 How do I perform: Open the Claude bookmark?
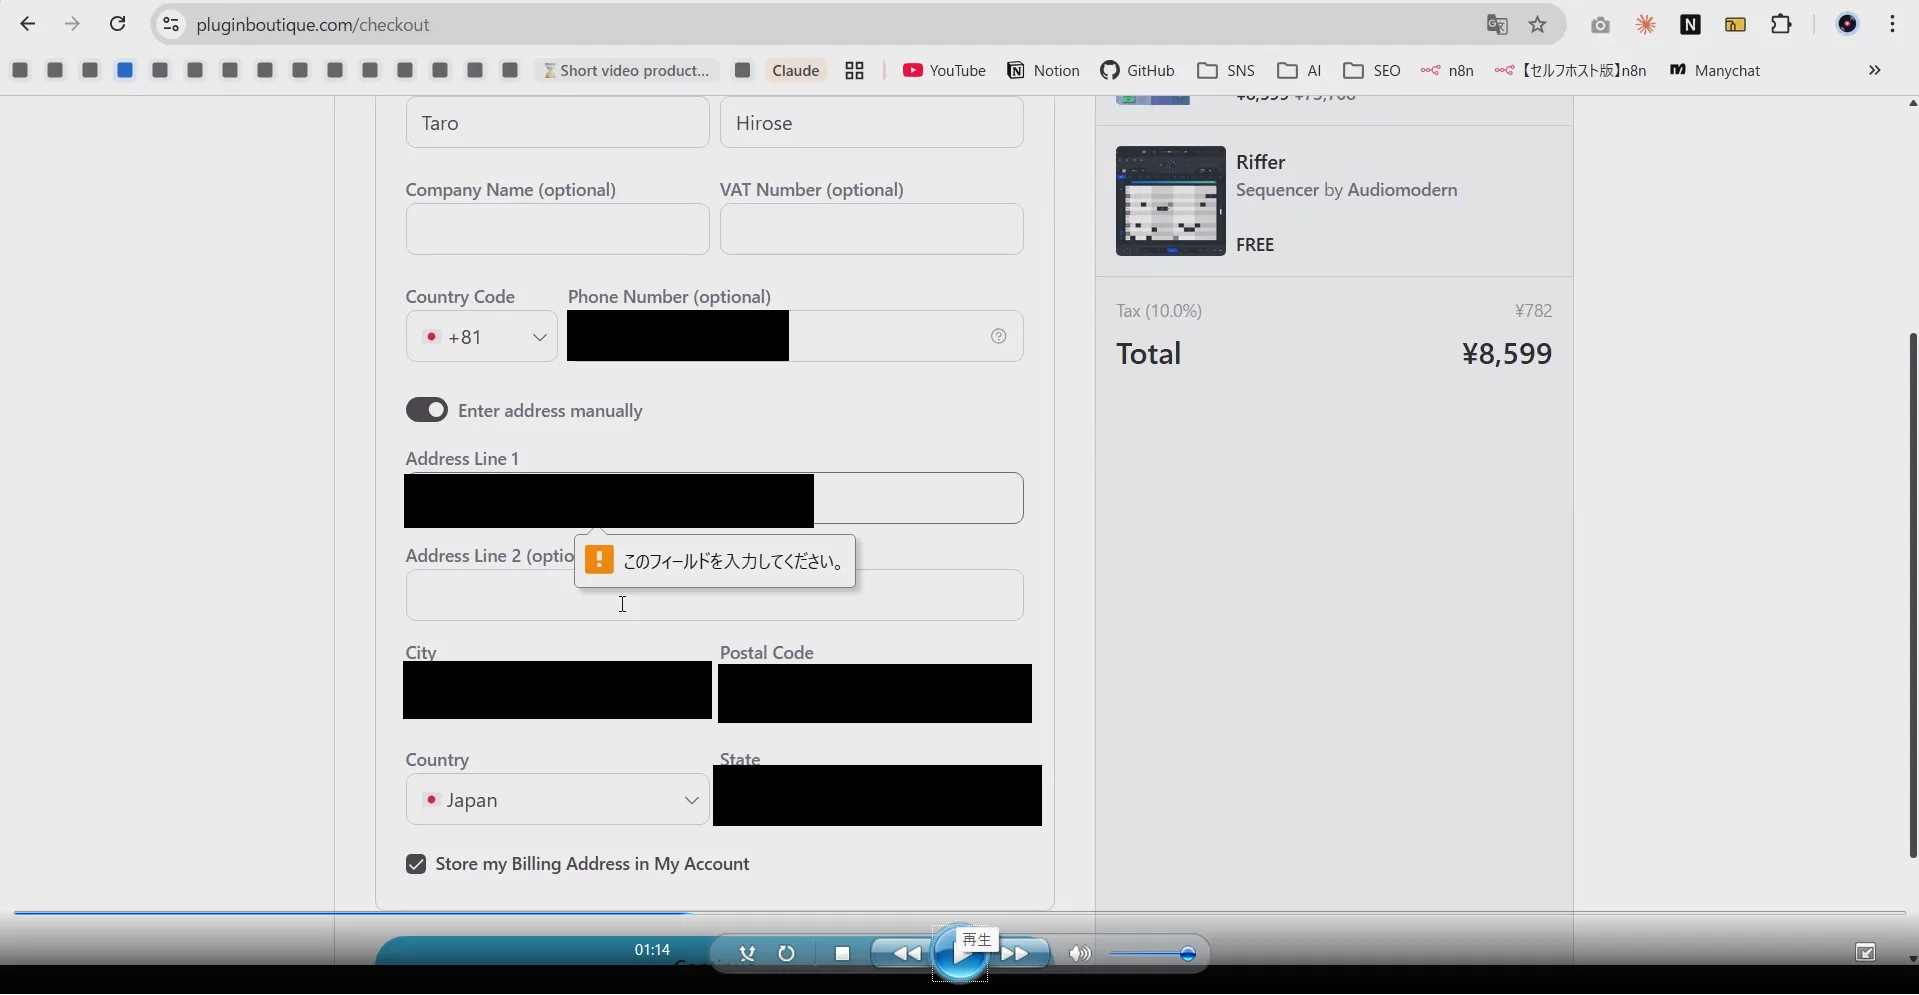pyautogui.click(x=795, y=70)
